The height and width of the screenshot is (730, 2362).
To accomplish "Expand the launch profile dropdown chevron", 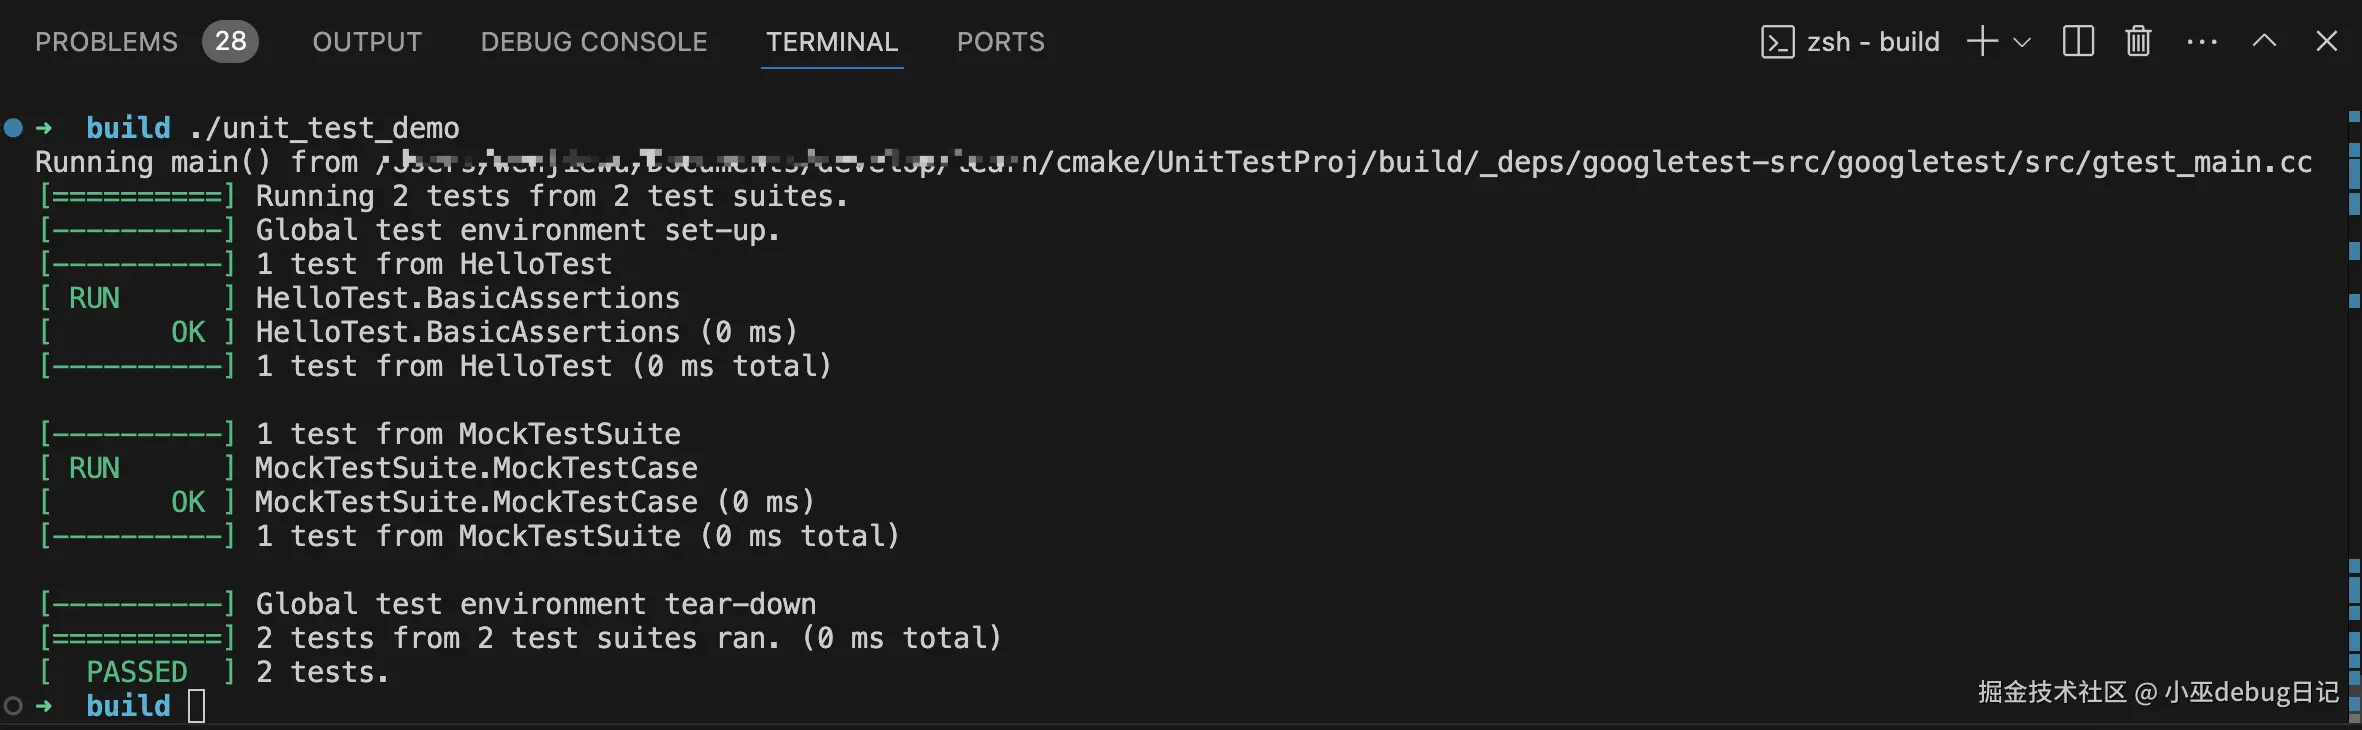I will [x=2022, y=42].
